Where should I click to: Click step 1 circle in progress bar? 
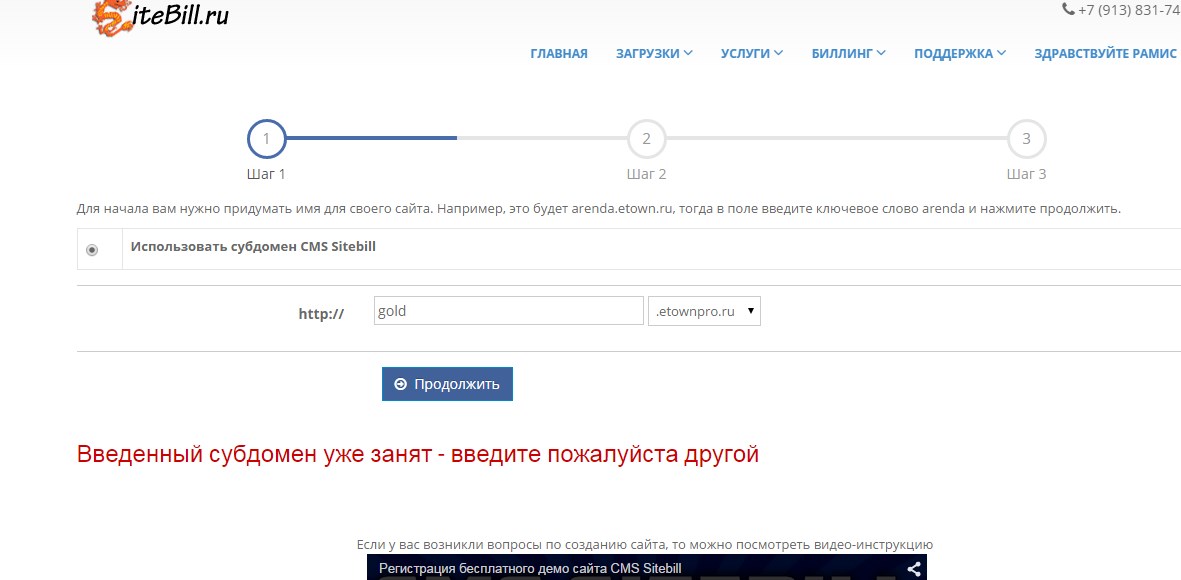click(x=267, y=139)
